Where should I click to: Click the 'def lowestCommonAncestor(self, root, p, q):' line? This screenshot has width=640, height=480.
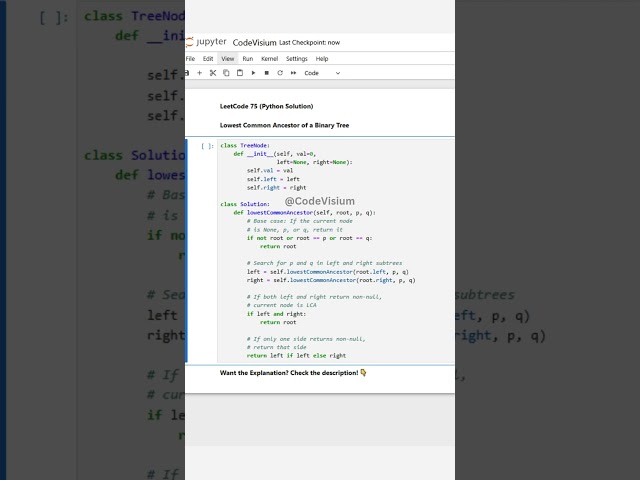304,213
